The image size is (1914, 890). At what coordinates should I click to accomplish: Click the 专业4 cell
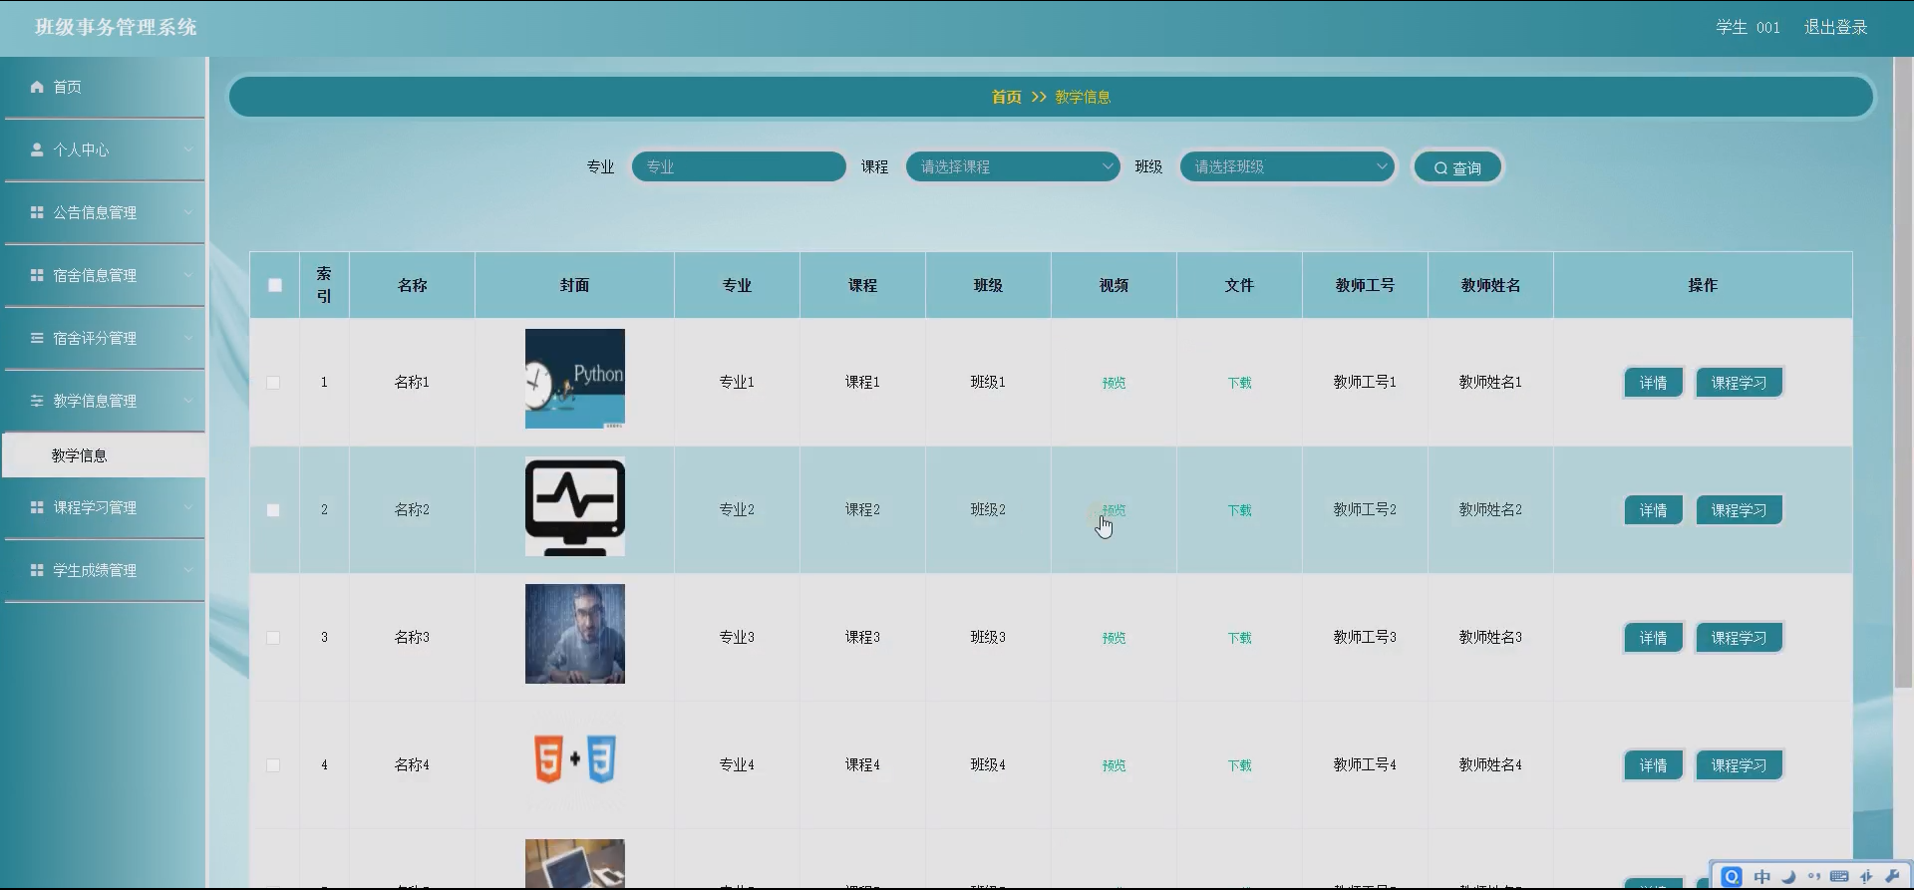click(x=737, y=765)
